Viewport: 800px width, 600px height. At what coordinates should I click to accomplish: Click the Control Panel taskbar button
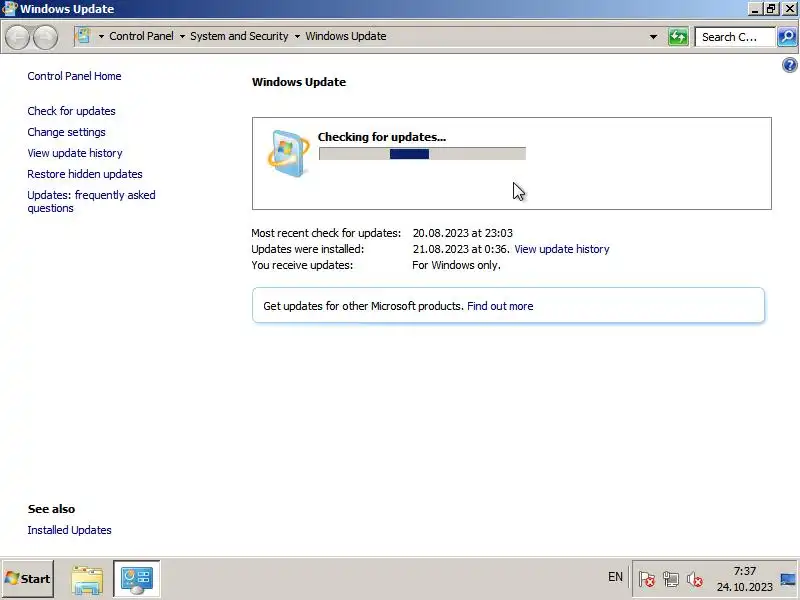[x=136, y=579]
